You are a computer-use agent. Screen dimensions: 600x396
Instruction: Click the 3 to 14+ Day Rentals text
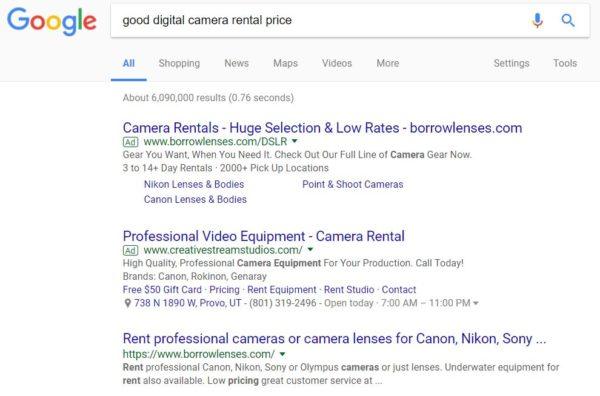point(168,168)
